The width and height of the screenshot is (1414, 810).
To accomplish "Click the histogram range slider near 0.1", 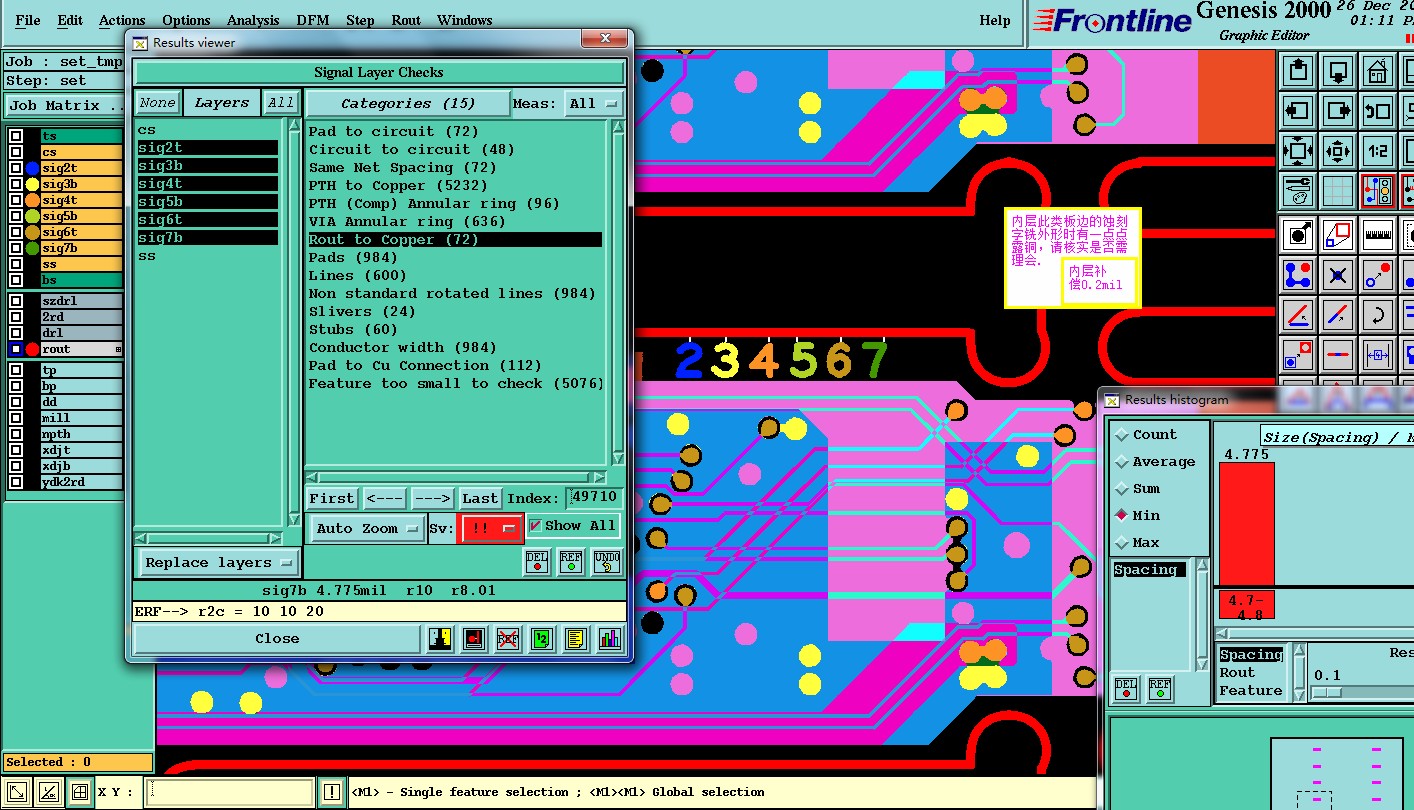I will (1327, 692).
